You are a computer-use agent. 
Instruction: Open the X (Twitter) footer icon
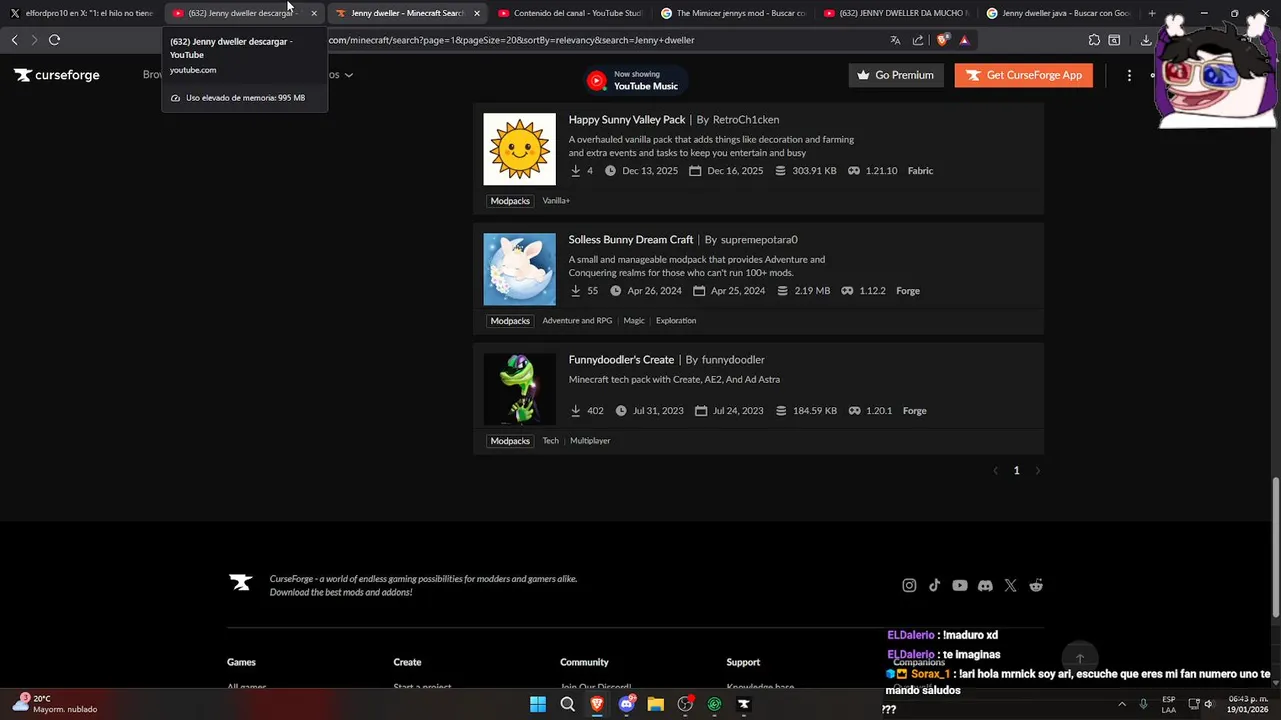pos(1010,585)
